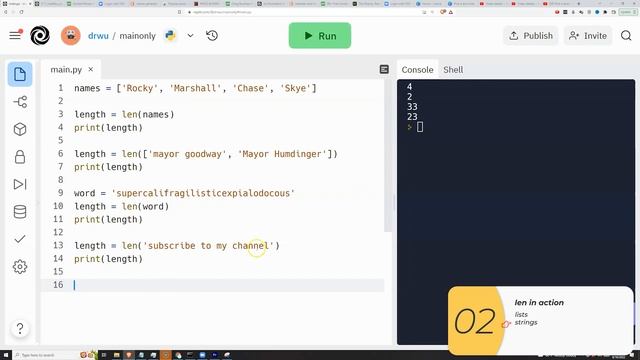
Task: Click 'subscribe to my channel' string on line 13
Action: point(208,246)
